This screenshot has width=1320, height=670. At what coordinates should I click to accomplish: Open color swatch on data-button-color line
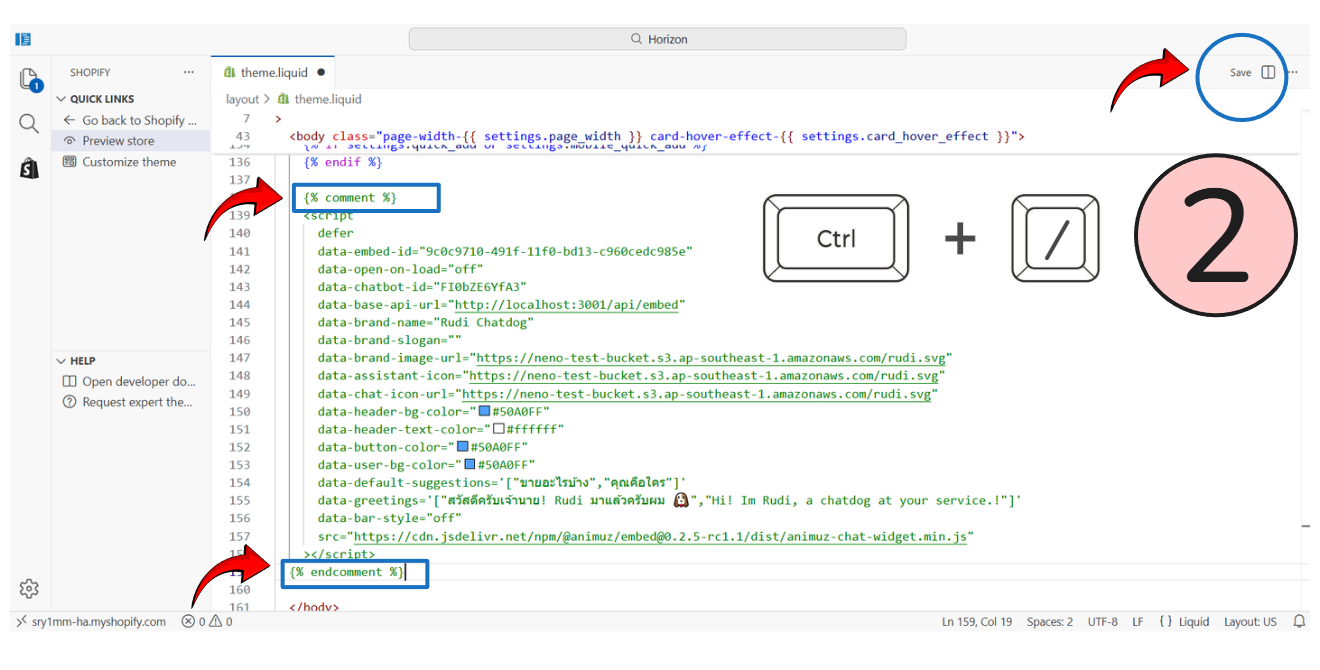tap(462, 447)
